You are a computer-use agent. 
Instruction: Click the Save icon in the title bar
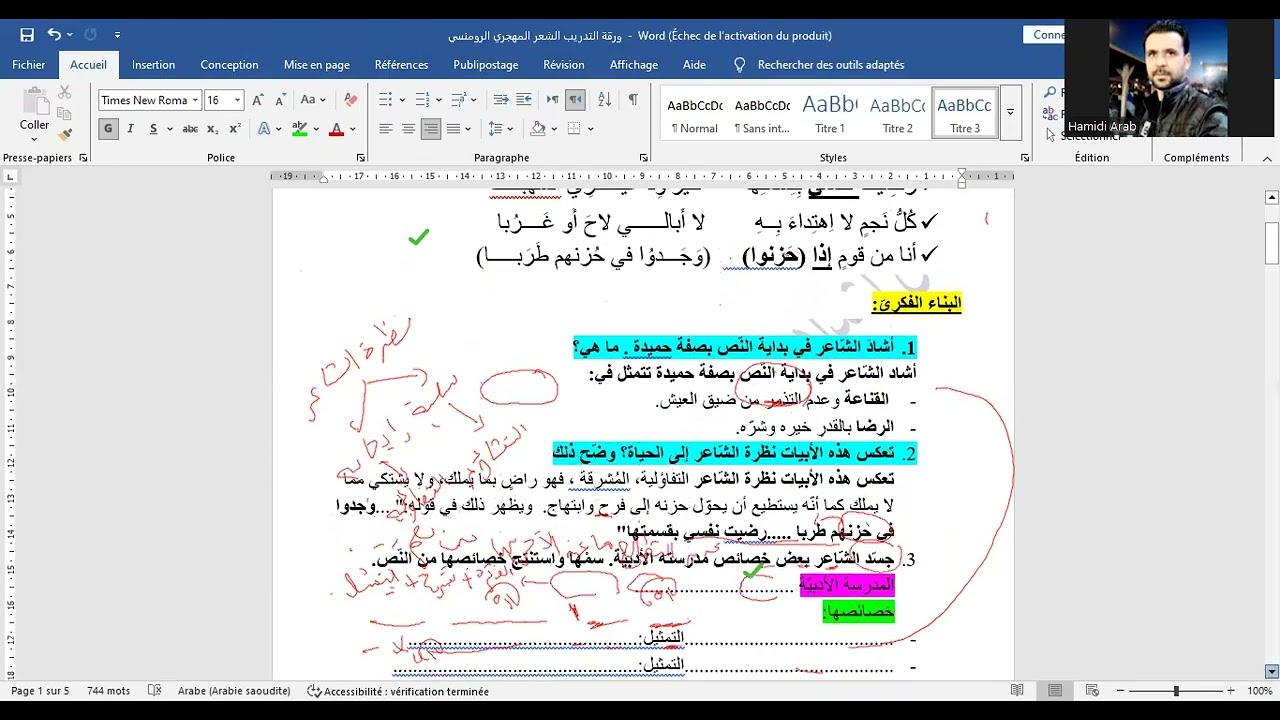[x=27, y=35]
